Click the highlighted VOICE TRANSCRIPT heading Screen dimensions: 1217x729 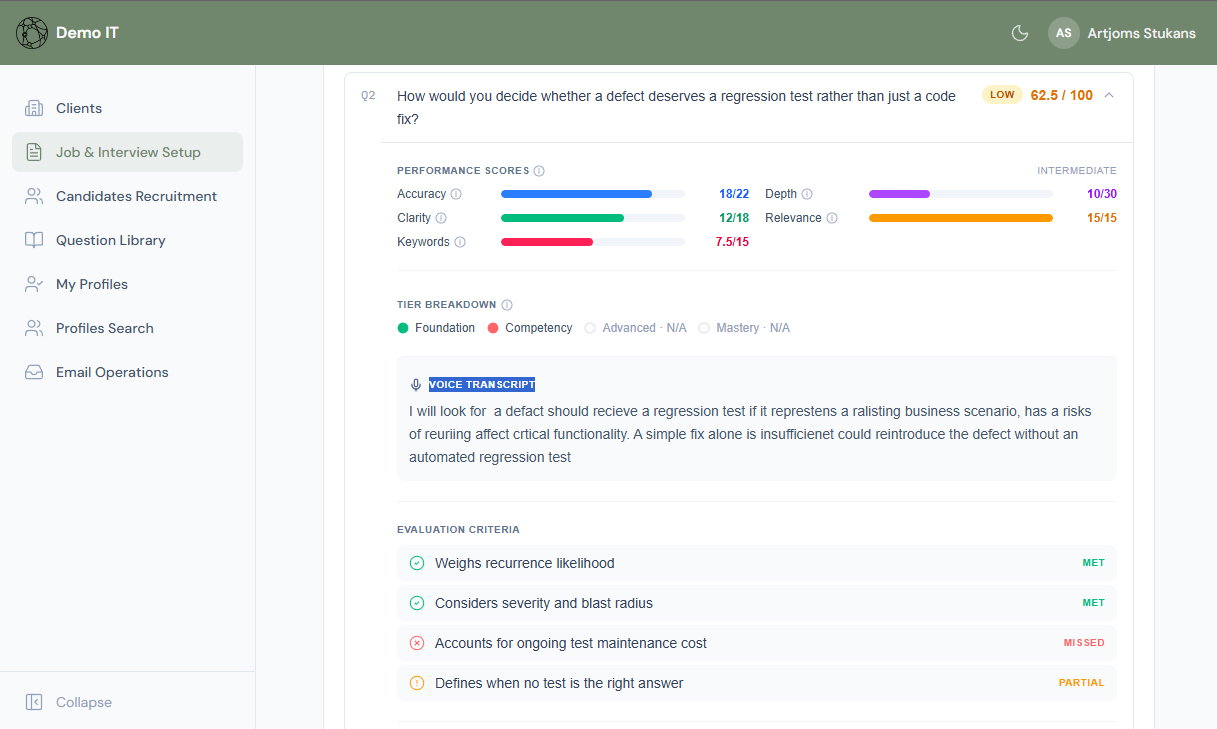pos(482,385)
